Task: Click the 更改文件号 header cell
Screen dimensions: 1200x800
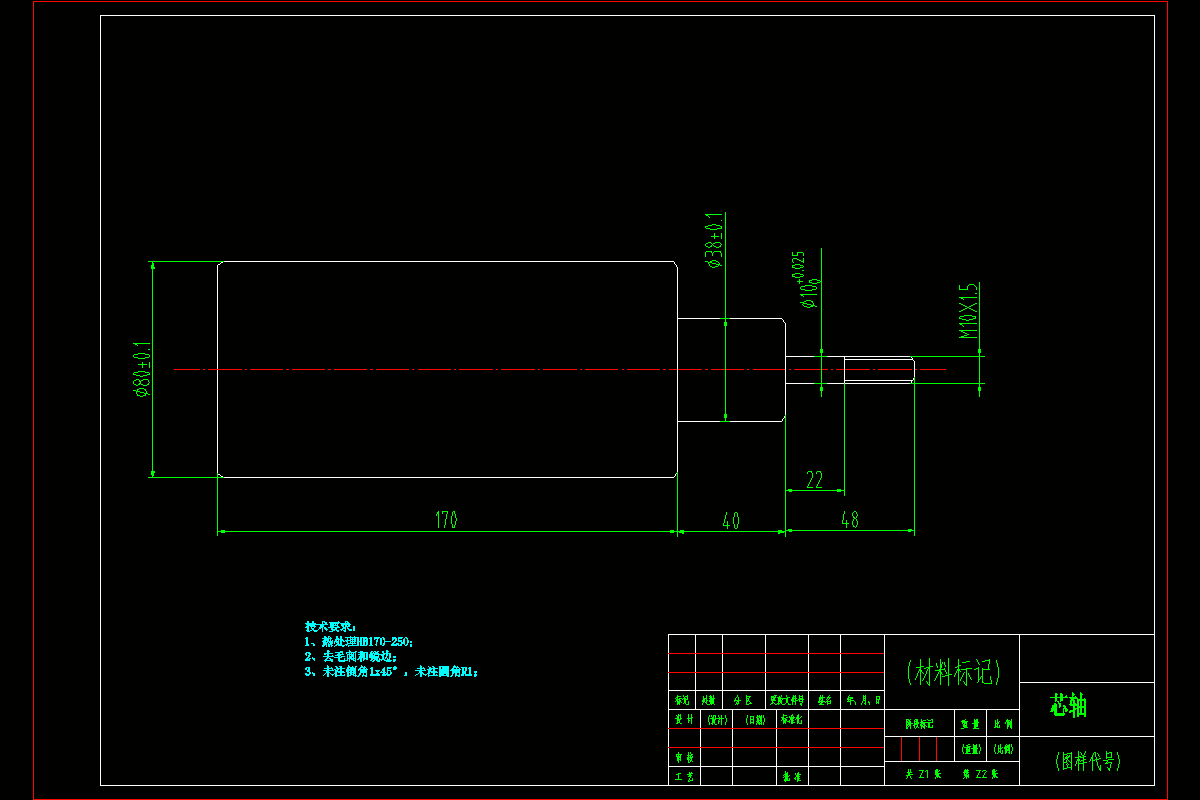Action: click(787, 701)
